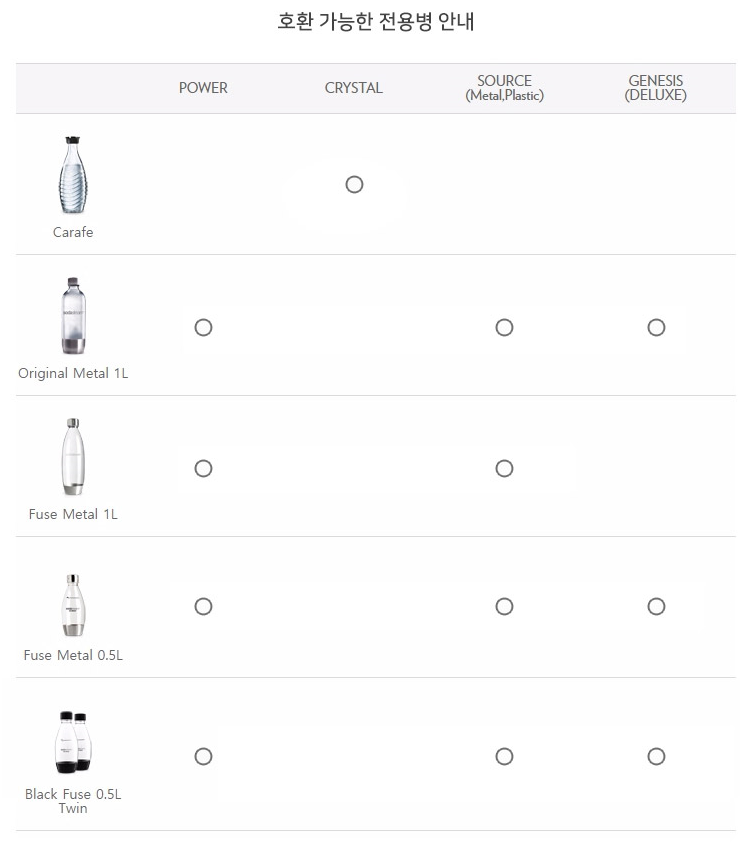This screenshot has height=843, width=740.
Task: Click the GENESIS (DELUXE) column header
Action: 656,88
